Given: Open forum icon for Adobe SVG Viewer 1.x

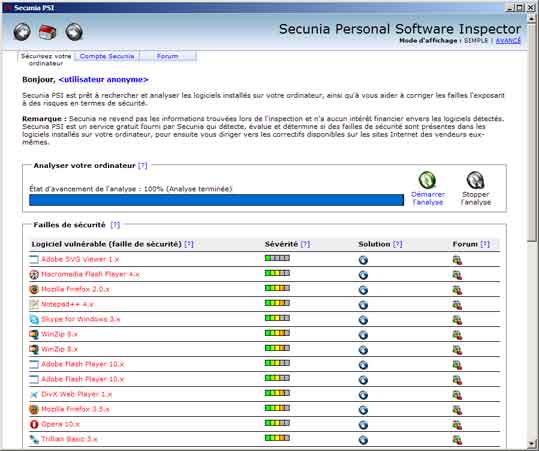Looking at the screenshot, I should (x=457, y=260).
